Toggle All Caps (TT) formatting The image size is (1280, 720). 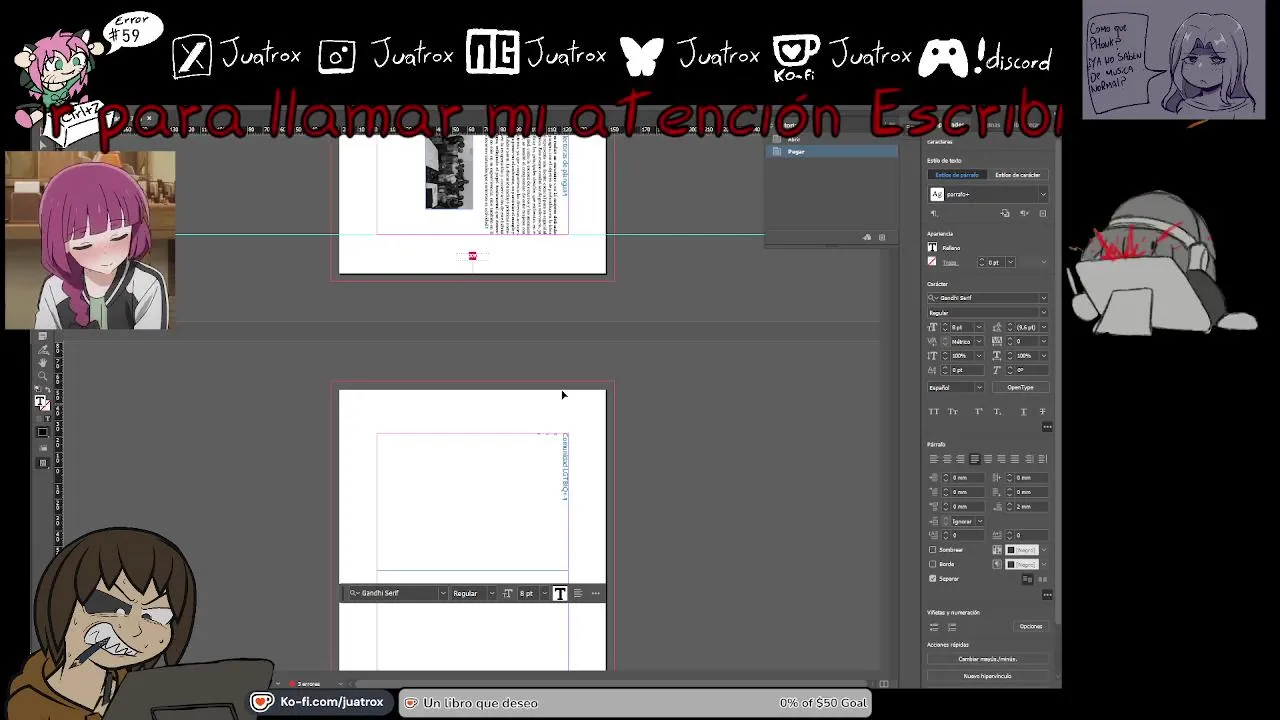934,411
